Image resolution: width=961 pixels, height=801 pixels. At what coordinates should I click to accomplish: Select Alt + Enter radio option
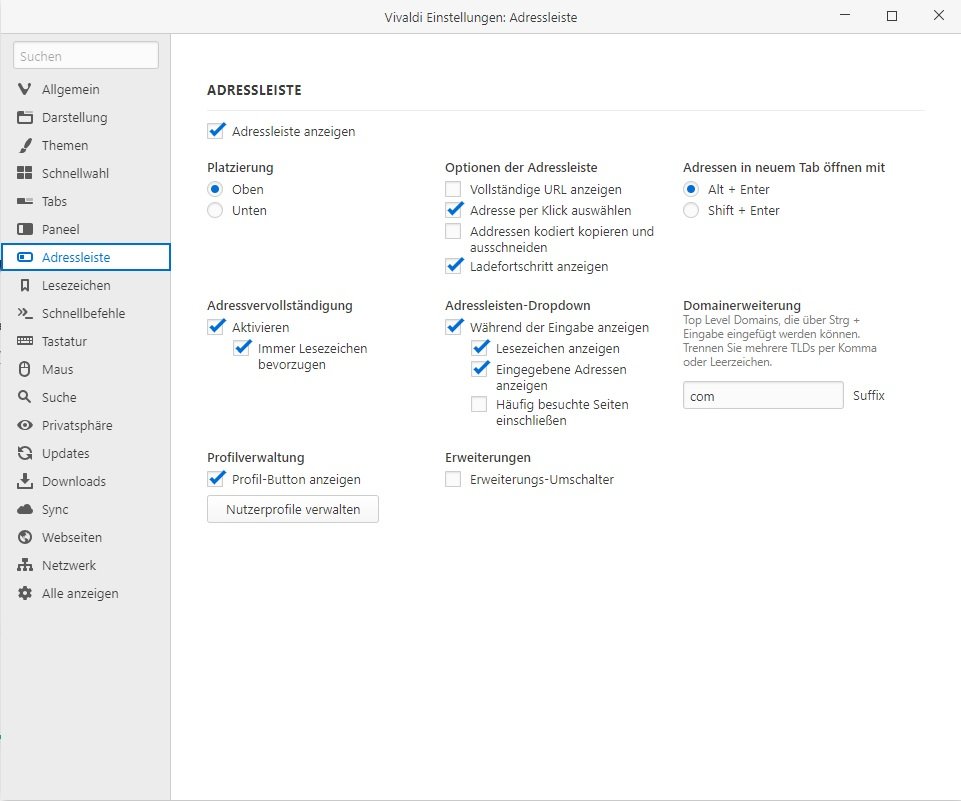click(691, 189)
